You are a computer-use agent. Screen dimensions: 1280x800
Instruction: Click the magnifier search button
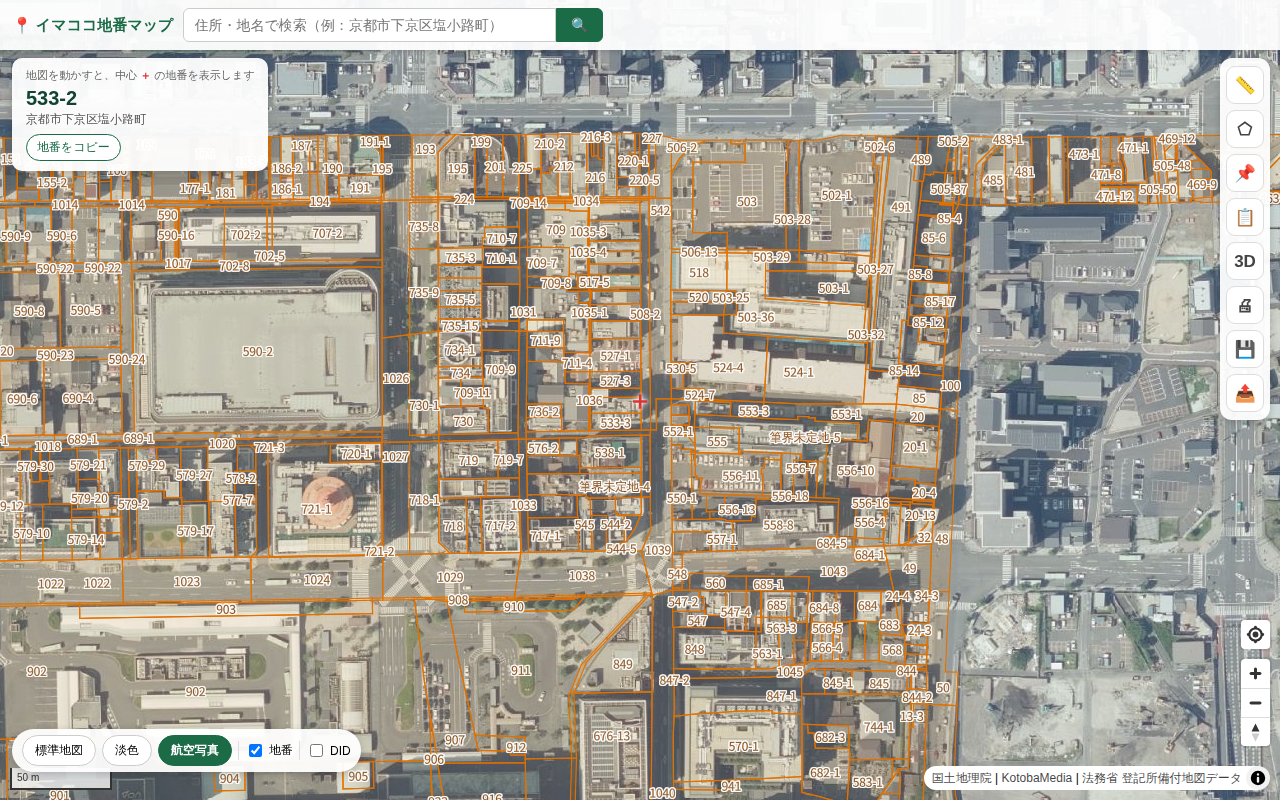click(x=579, y=25)
